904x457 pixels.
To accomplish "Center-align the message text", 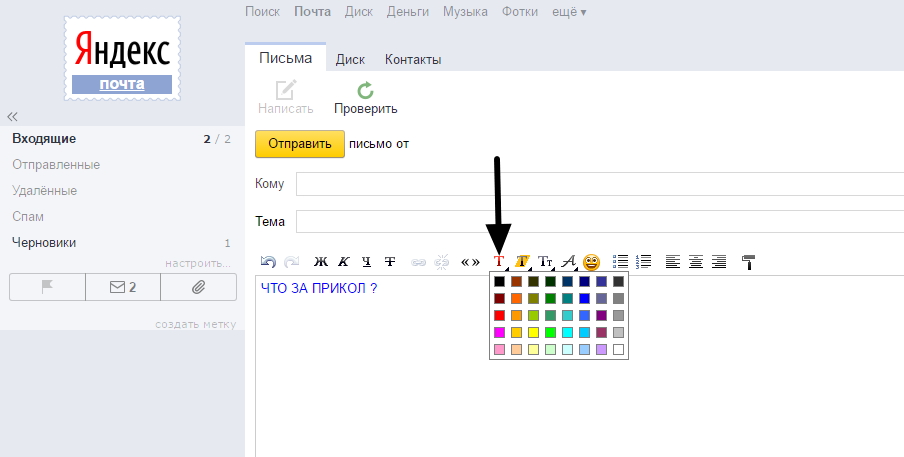I will [x=696, y=262].
